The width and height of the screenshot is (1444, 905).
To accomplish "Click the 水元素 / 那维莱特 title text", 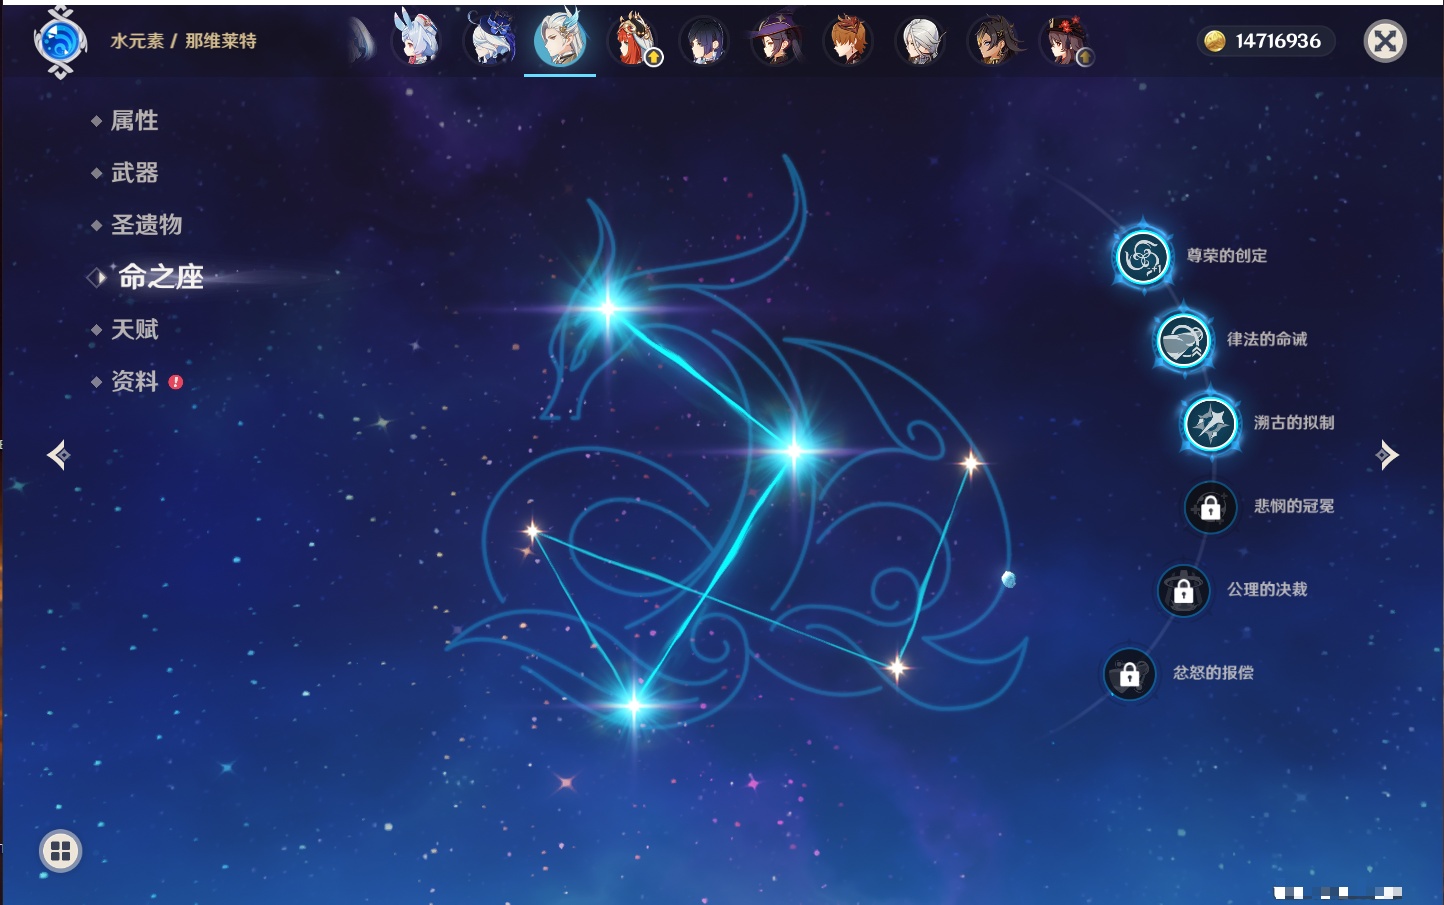I will [183, 41].
